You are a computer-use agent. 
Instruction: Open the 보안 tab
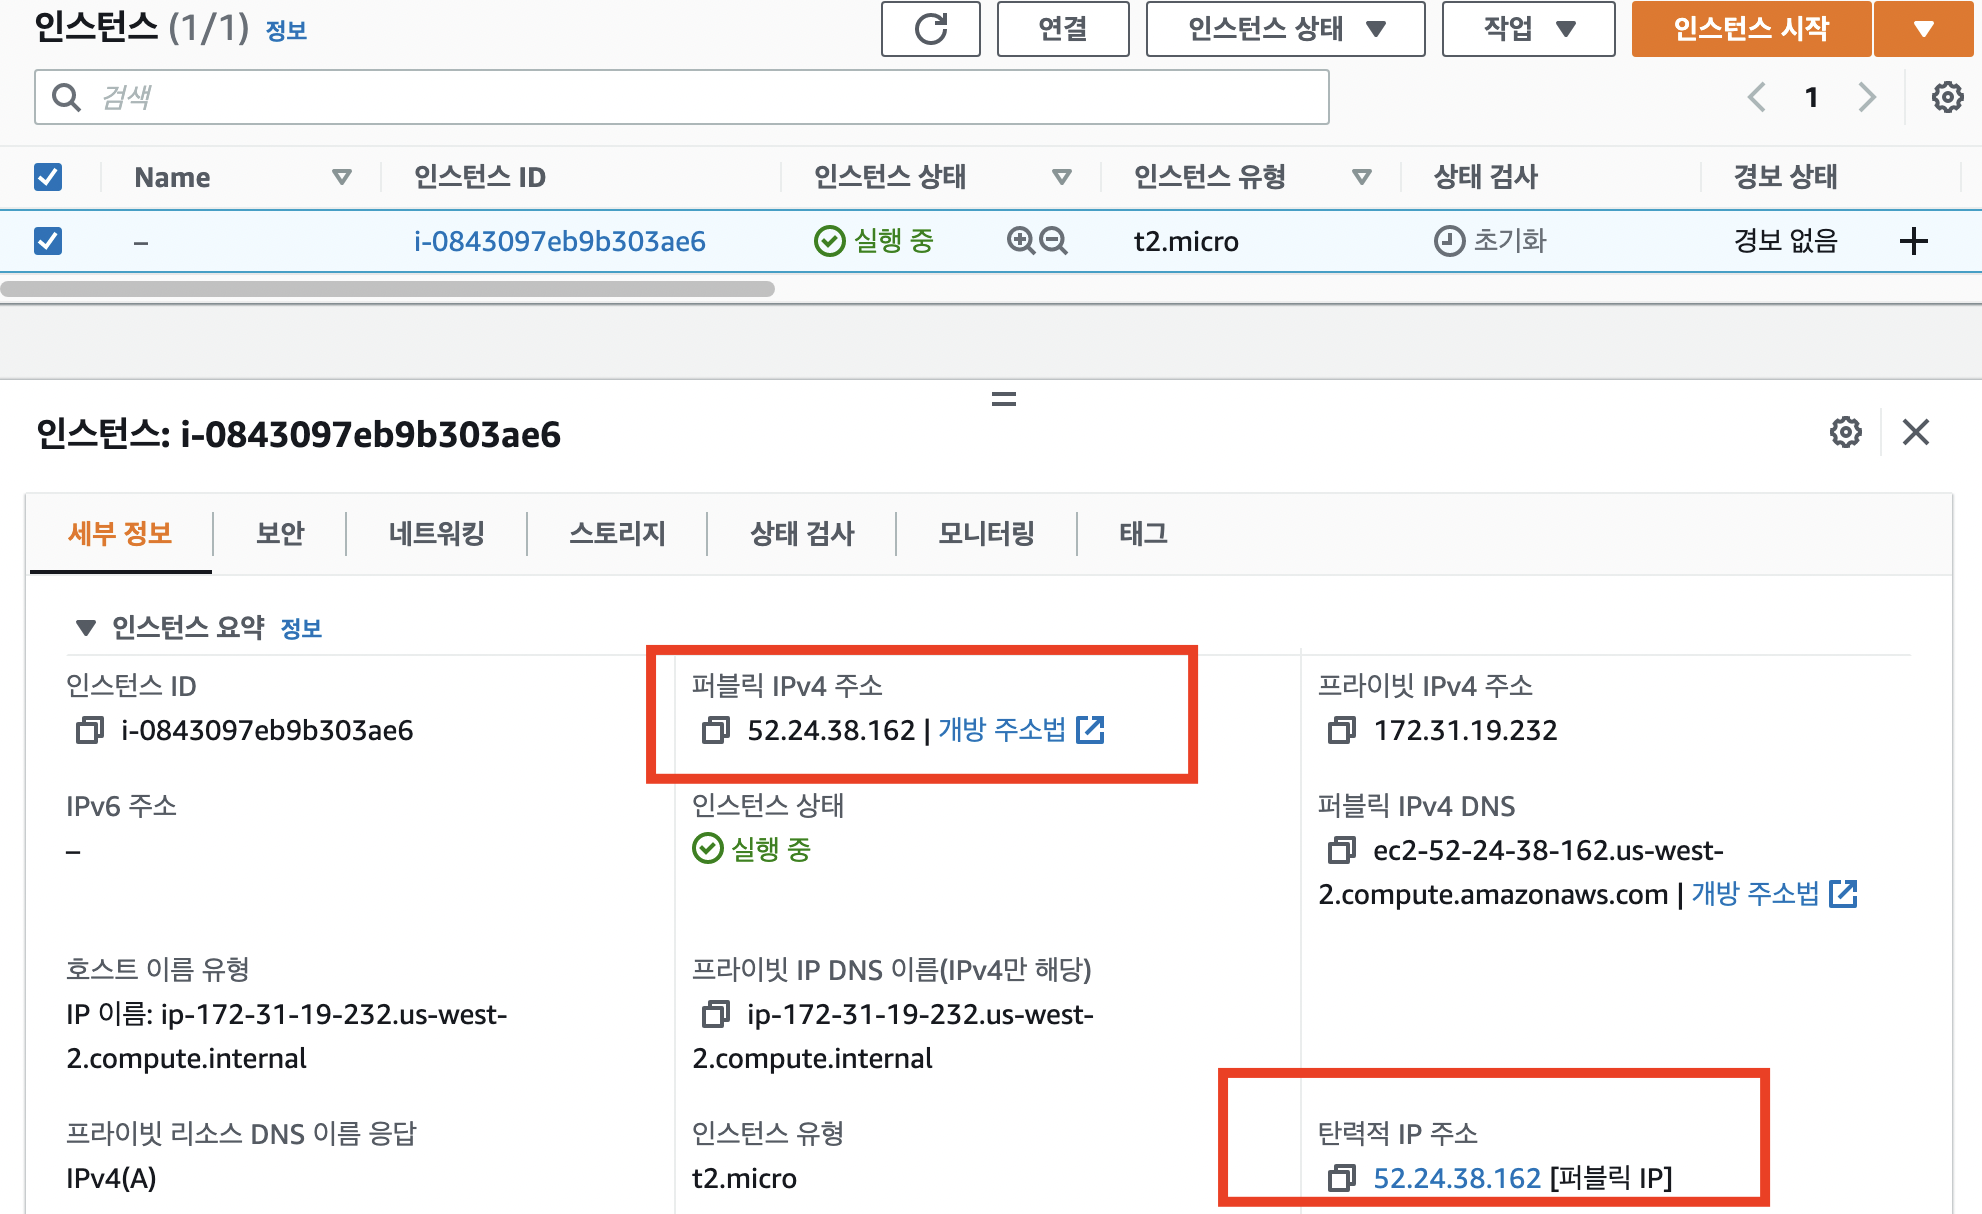[x=279, y=533]
